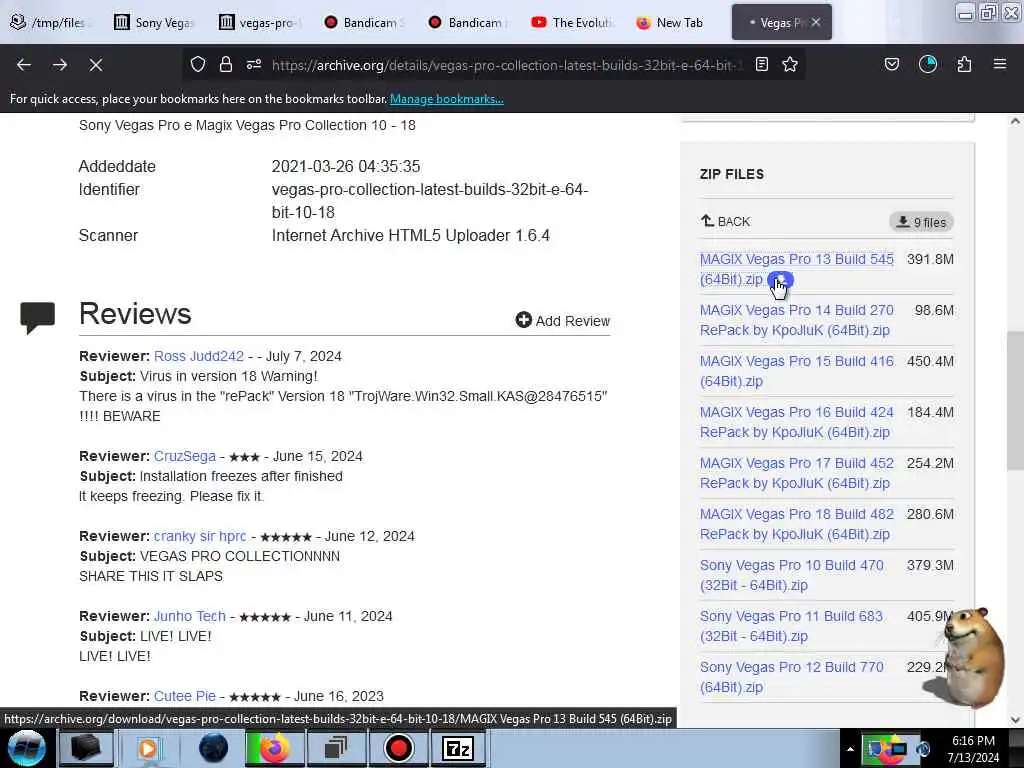Open reviewer CruzSega profile
This screenshot has height=768, width=1024.
[x=185, y=456]
